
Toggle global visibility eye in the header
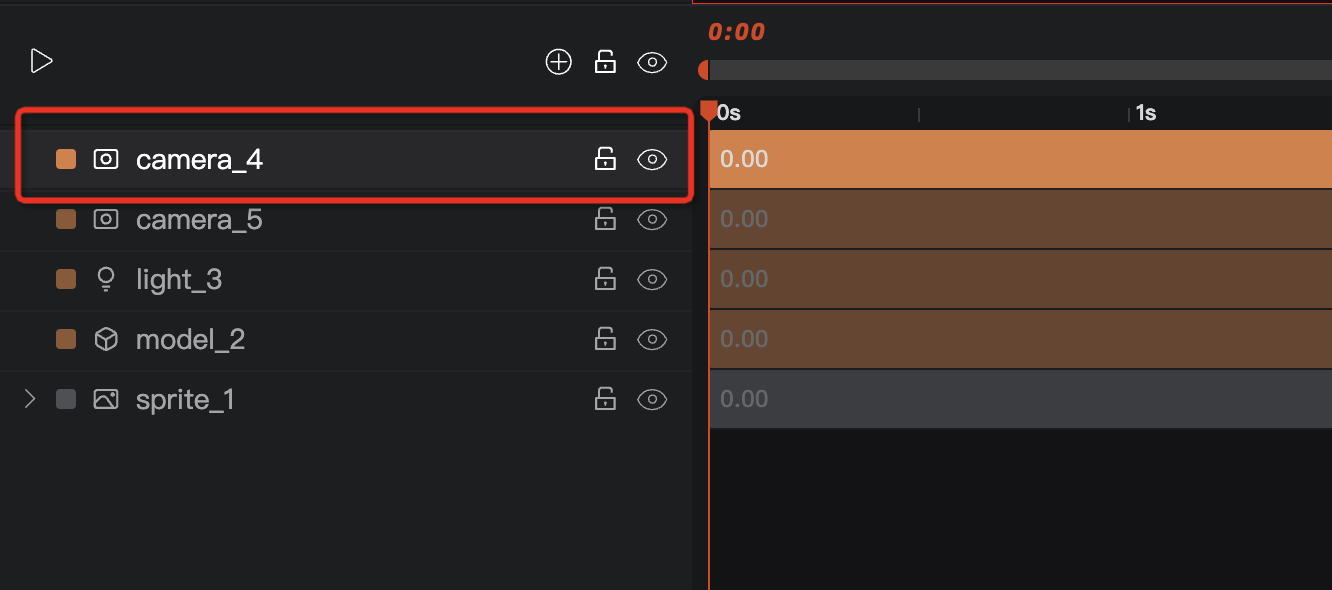pyautogui.click(x=652, y=63)
